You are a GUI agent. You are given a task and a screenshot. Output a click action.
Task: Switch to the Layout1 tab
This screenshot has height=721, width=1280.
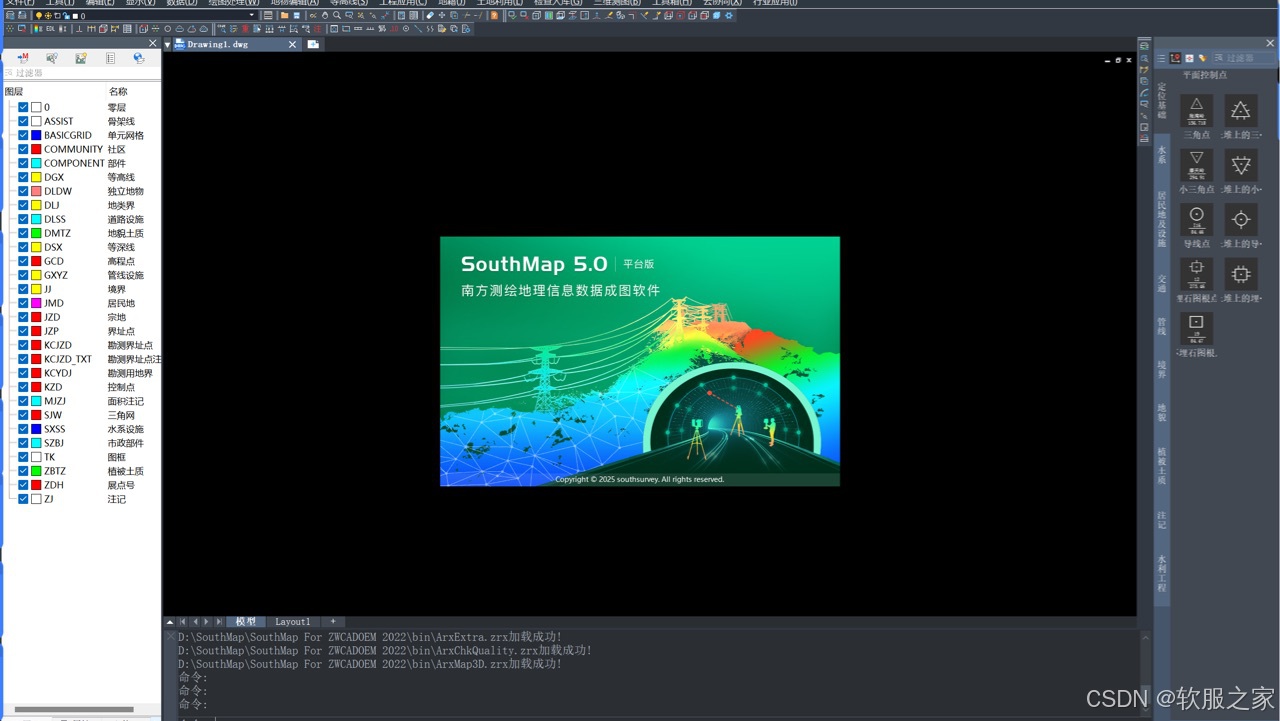tap(293, 622)
